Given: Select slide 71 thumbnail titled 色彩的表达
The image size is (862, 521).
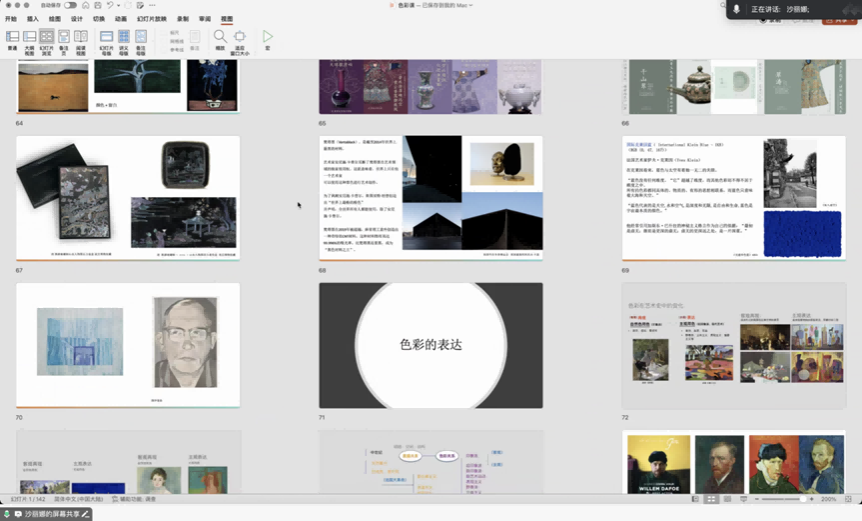Looking at the screenshot, I should click(x=430, y=345).
